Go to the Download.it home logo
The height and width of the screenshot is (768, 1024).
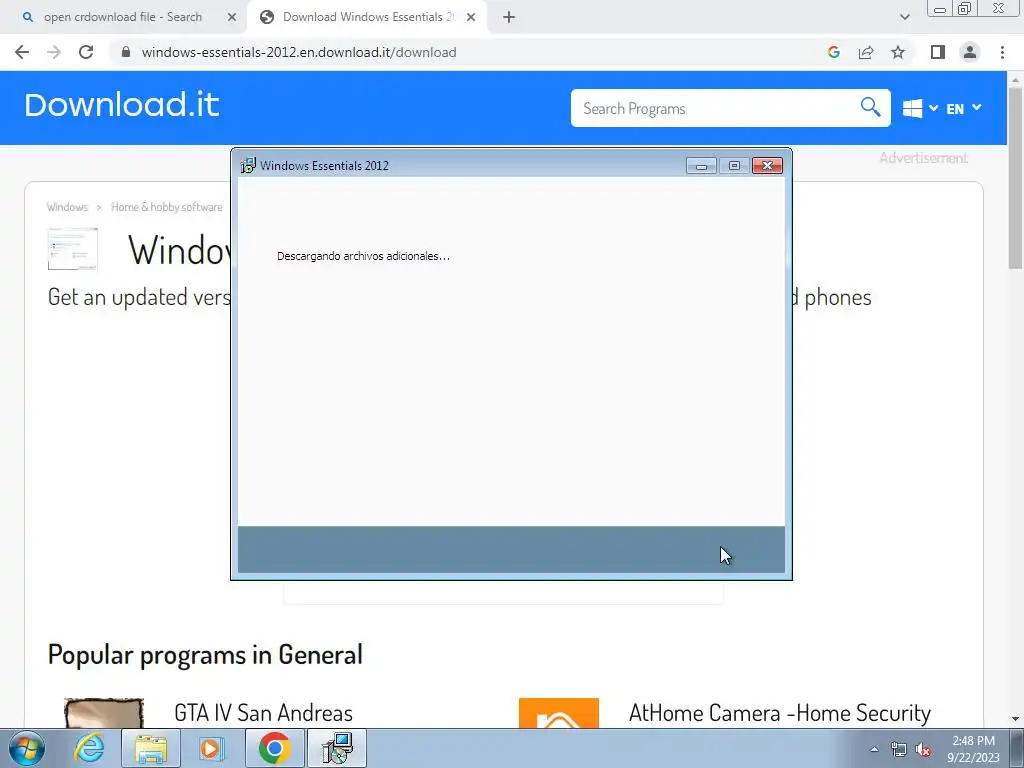point(121,105)
